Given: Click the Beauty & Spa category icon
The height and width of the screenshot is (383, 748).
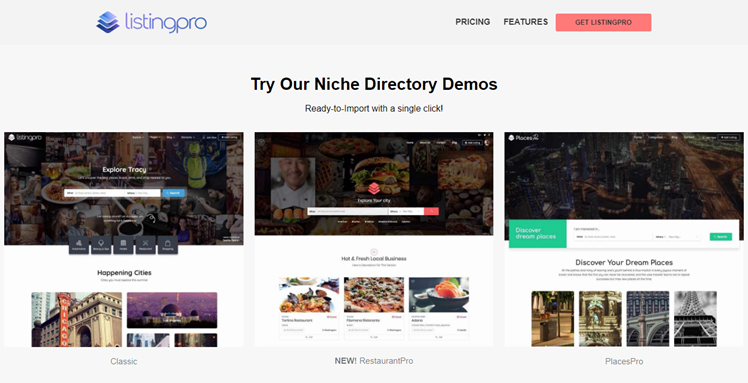Looking at the screenshot, I should tap(101, 245).
